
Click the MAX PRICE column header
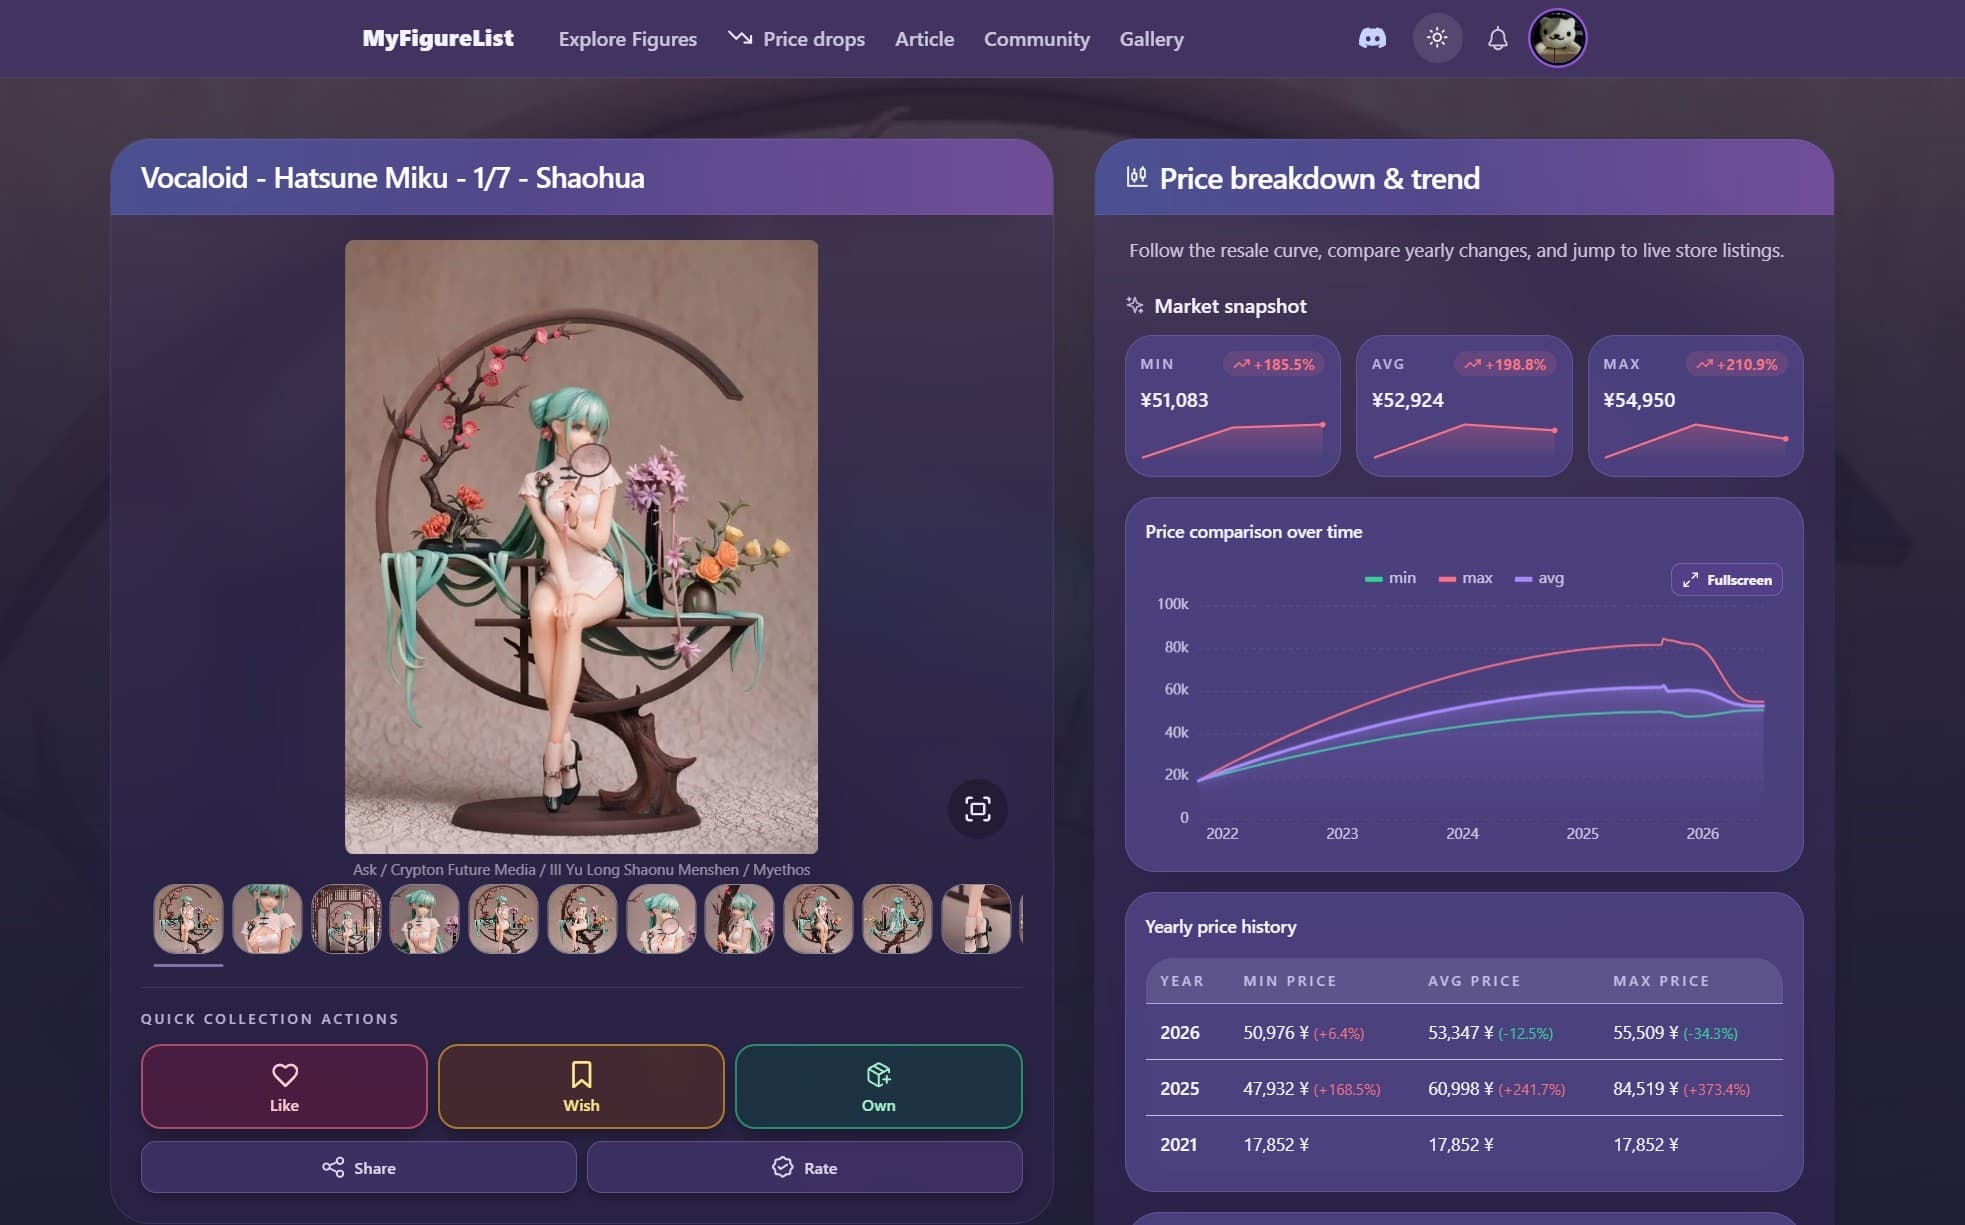1661,981
